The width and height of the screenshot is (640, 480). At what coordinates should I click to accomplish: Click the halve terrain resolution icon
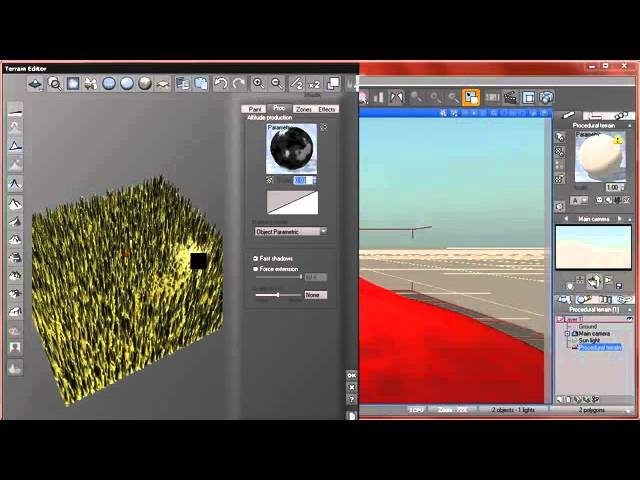pyautogui.click(x=295, y=85)
